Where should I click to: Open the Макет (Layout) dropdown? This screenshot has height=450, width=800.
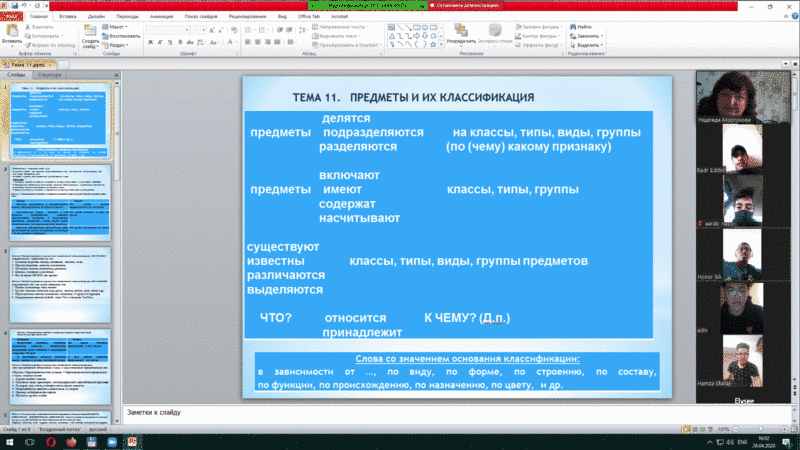[x=118, y=27]
